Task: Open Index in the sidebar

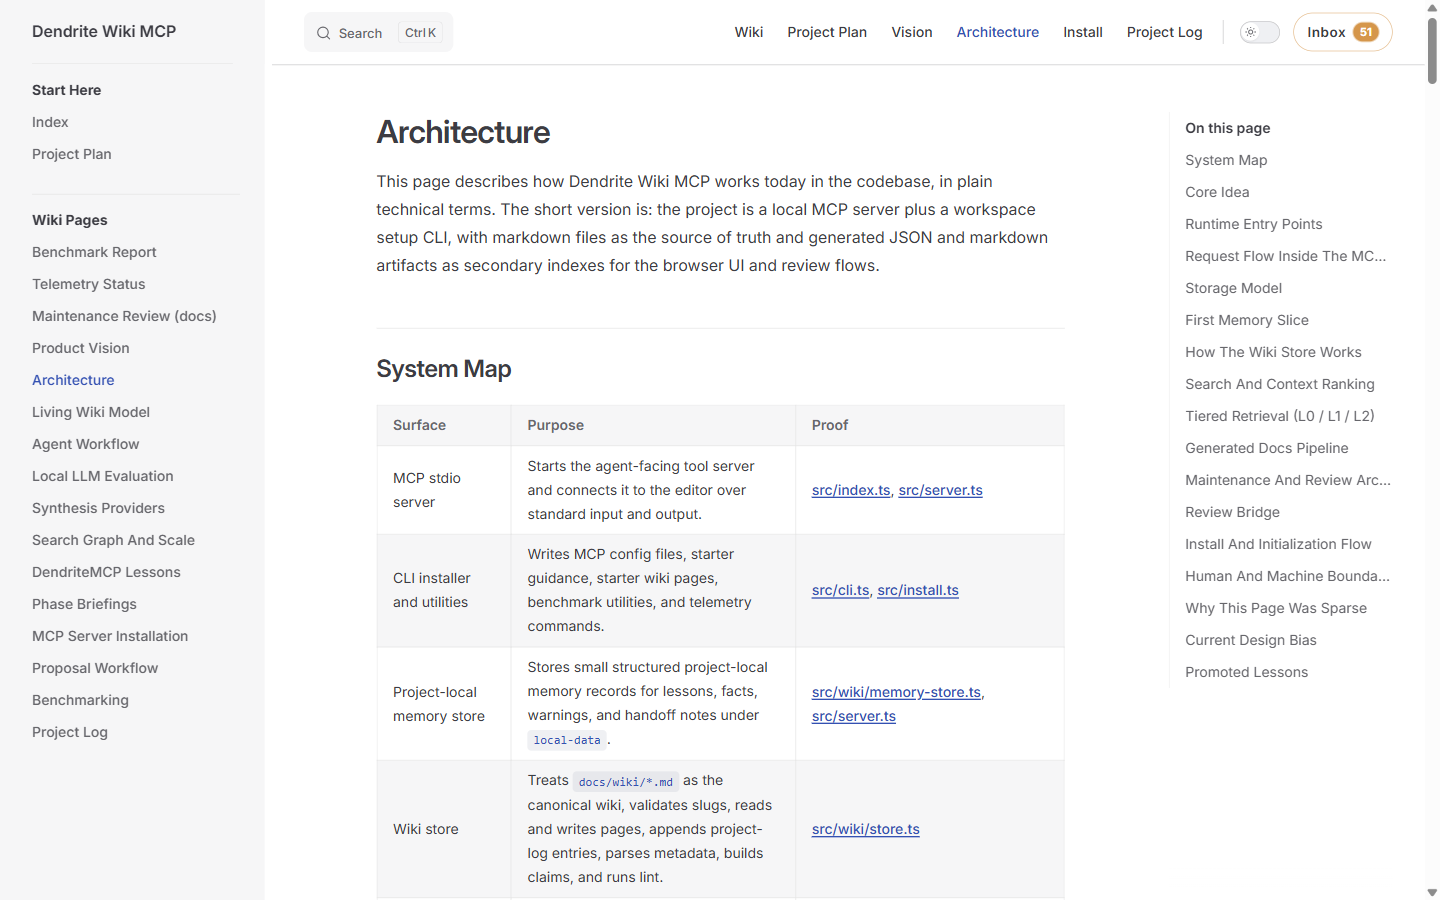Action: click(x=50, y=122)
